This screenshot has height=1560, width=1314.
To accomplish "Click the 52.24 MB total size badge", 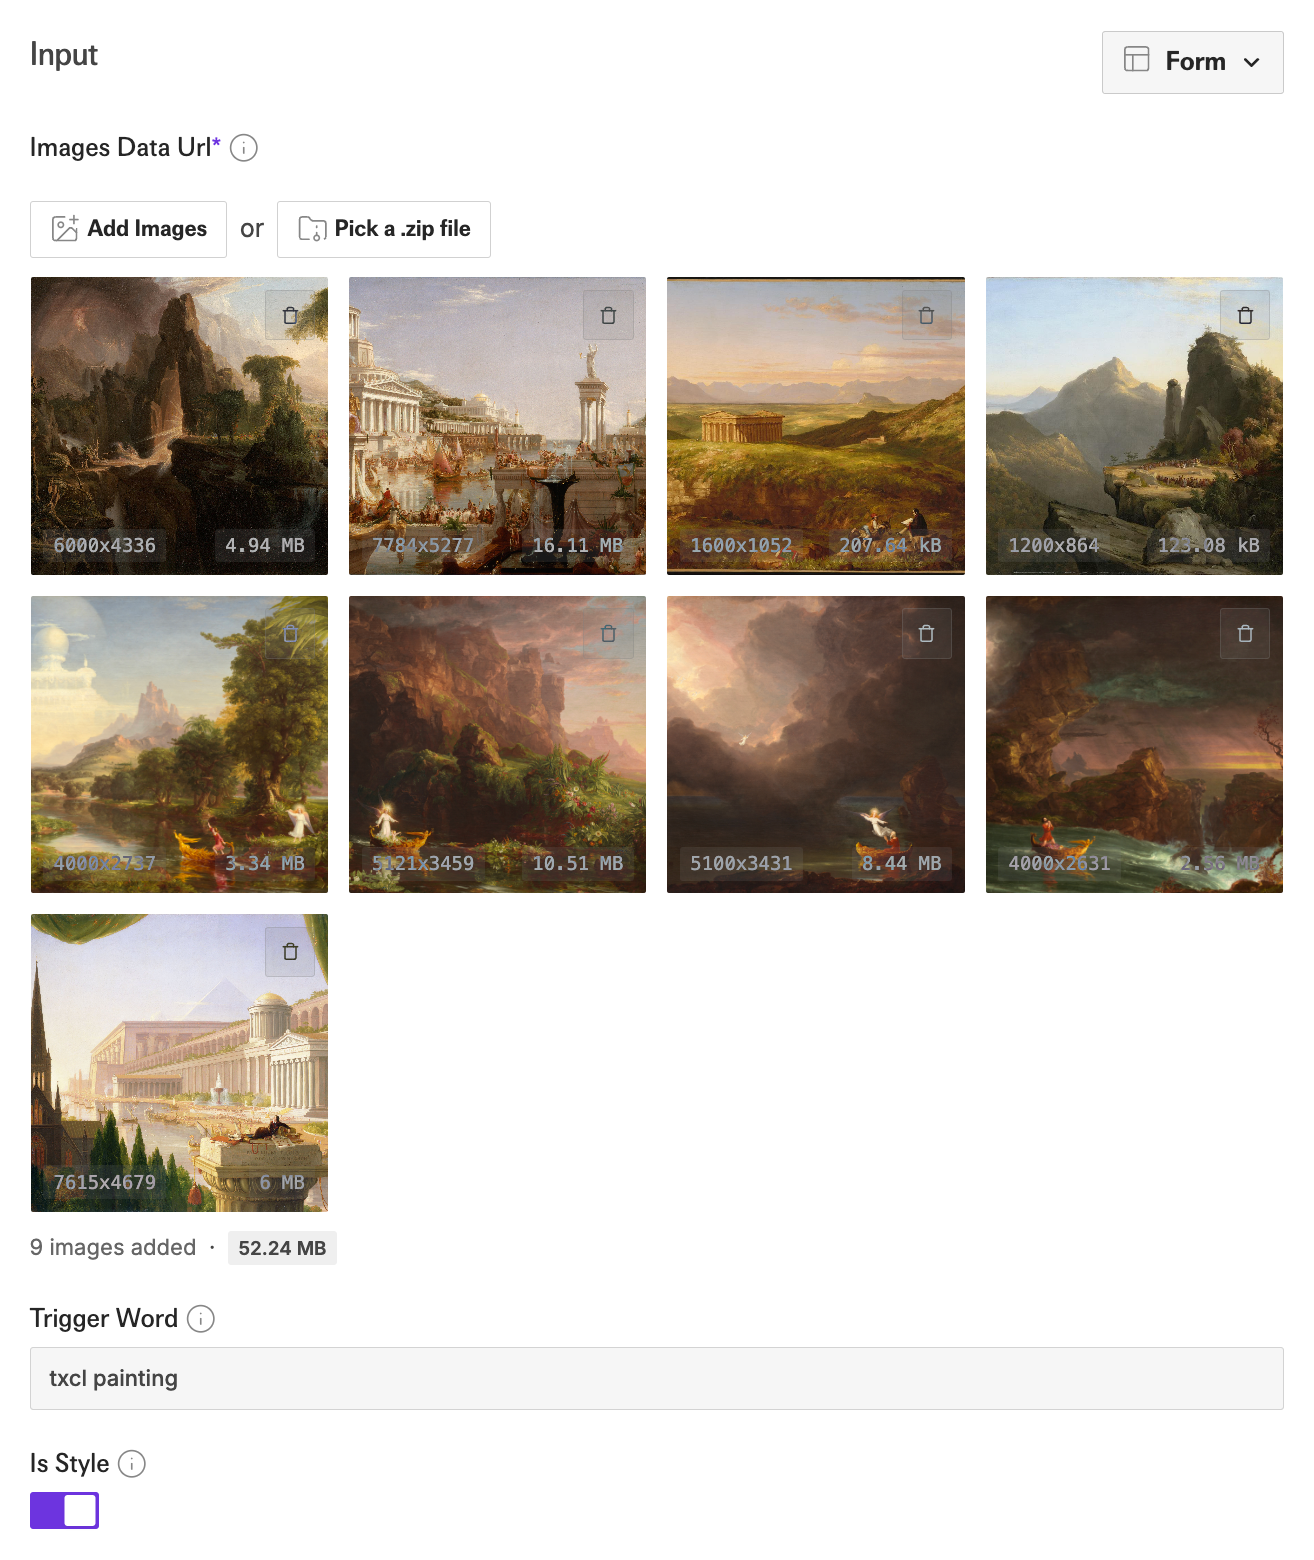I will click(282, 1248).
